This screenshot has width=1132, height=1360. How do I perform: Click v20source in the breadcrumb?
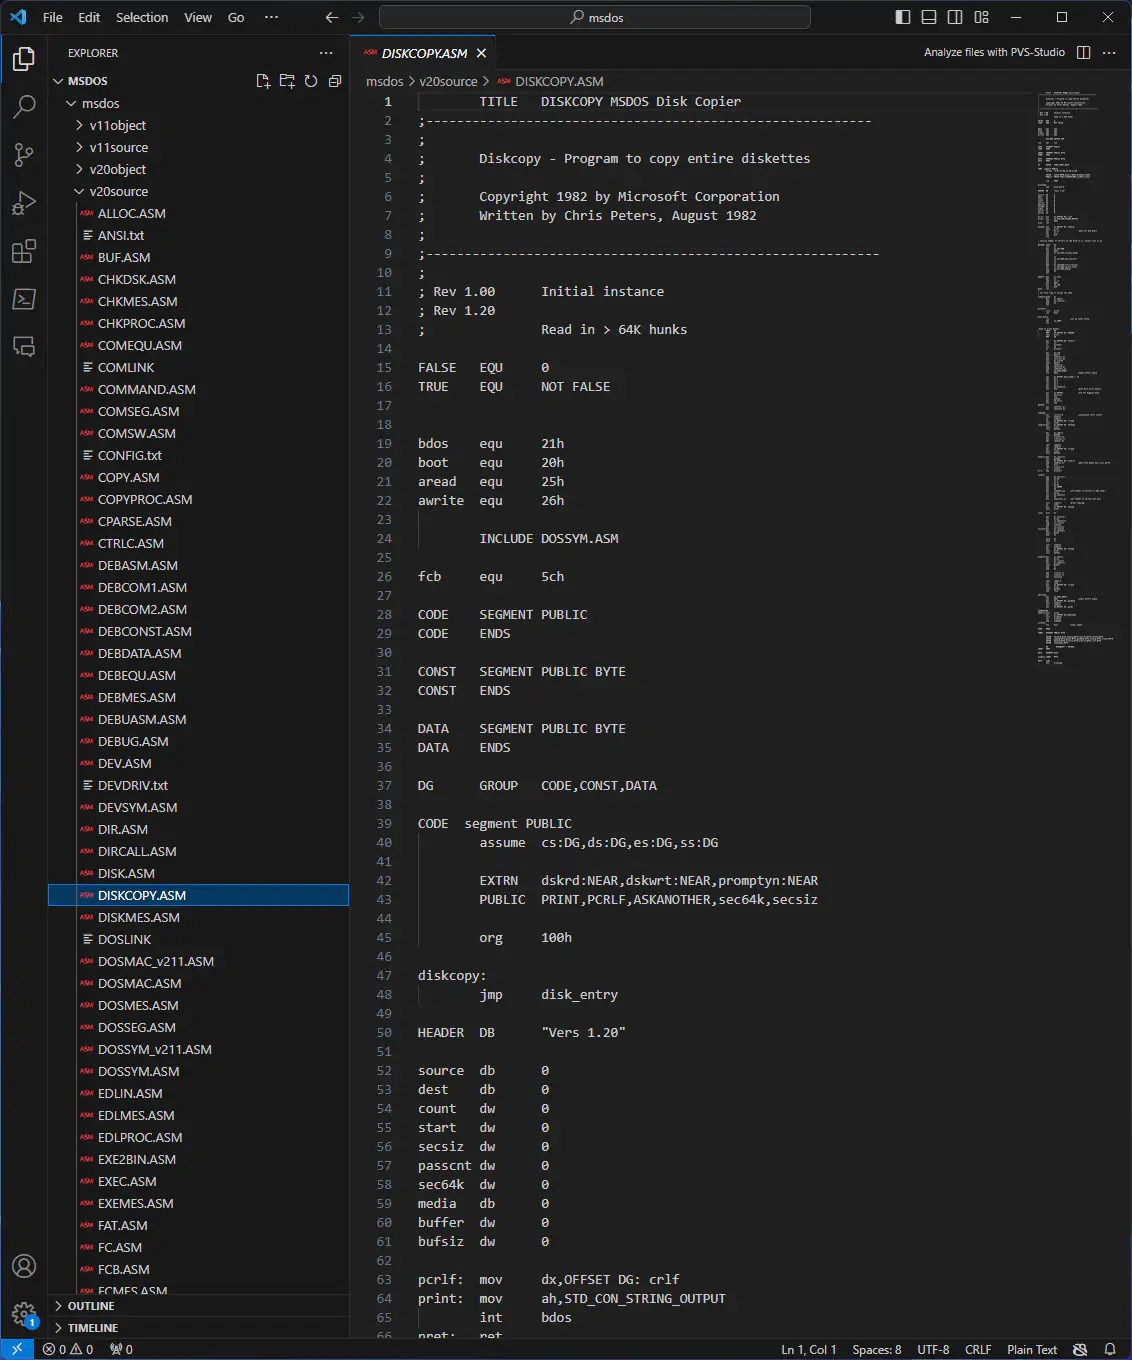pos(448,81)
